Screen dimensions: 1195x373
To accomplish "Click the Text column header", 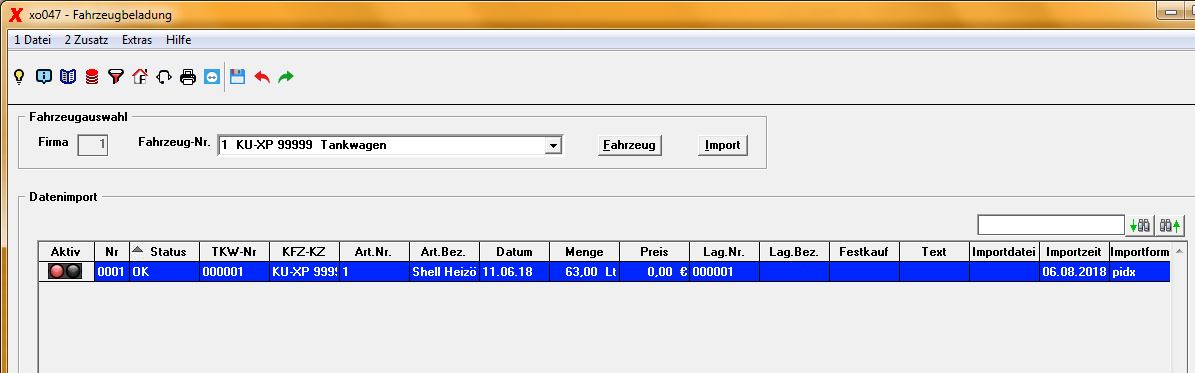I will pos(935,251).
